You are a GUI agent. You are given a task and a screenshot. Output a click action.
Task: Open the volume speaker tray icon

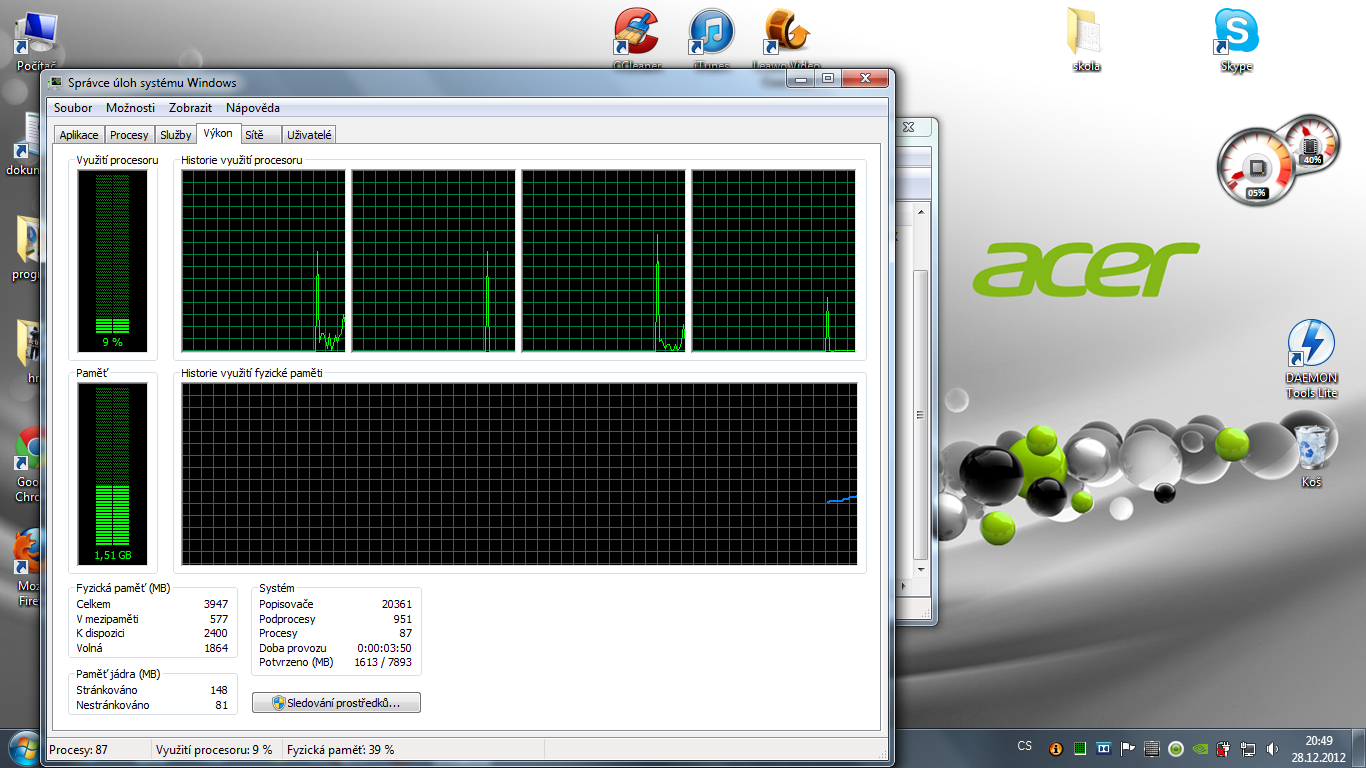click(1272, 748)
